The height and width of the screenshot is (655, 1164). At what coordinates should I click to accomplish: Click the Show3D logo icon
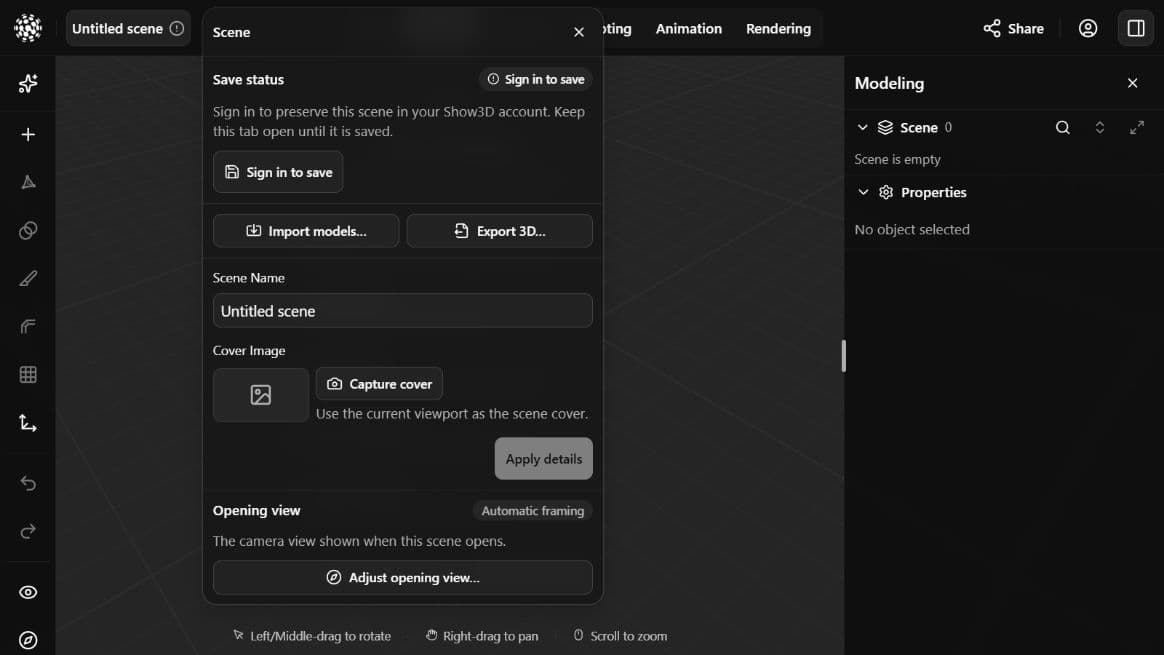point(28,28)
